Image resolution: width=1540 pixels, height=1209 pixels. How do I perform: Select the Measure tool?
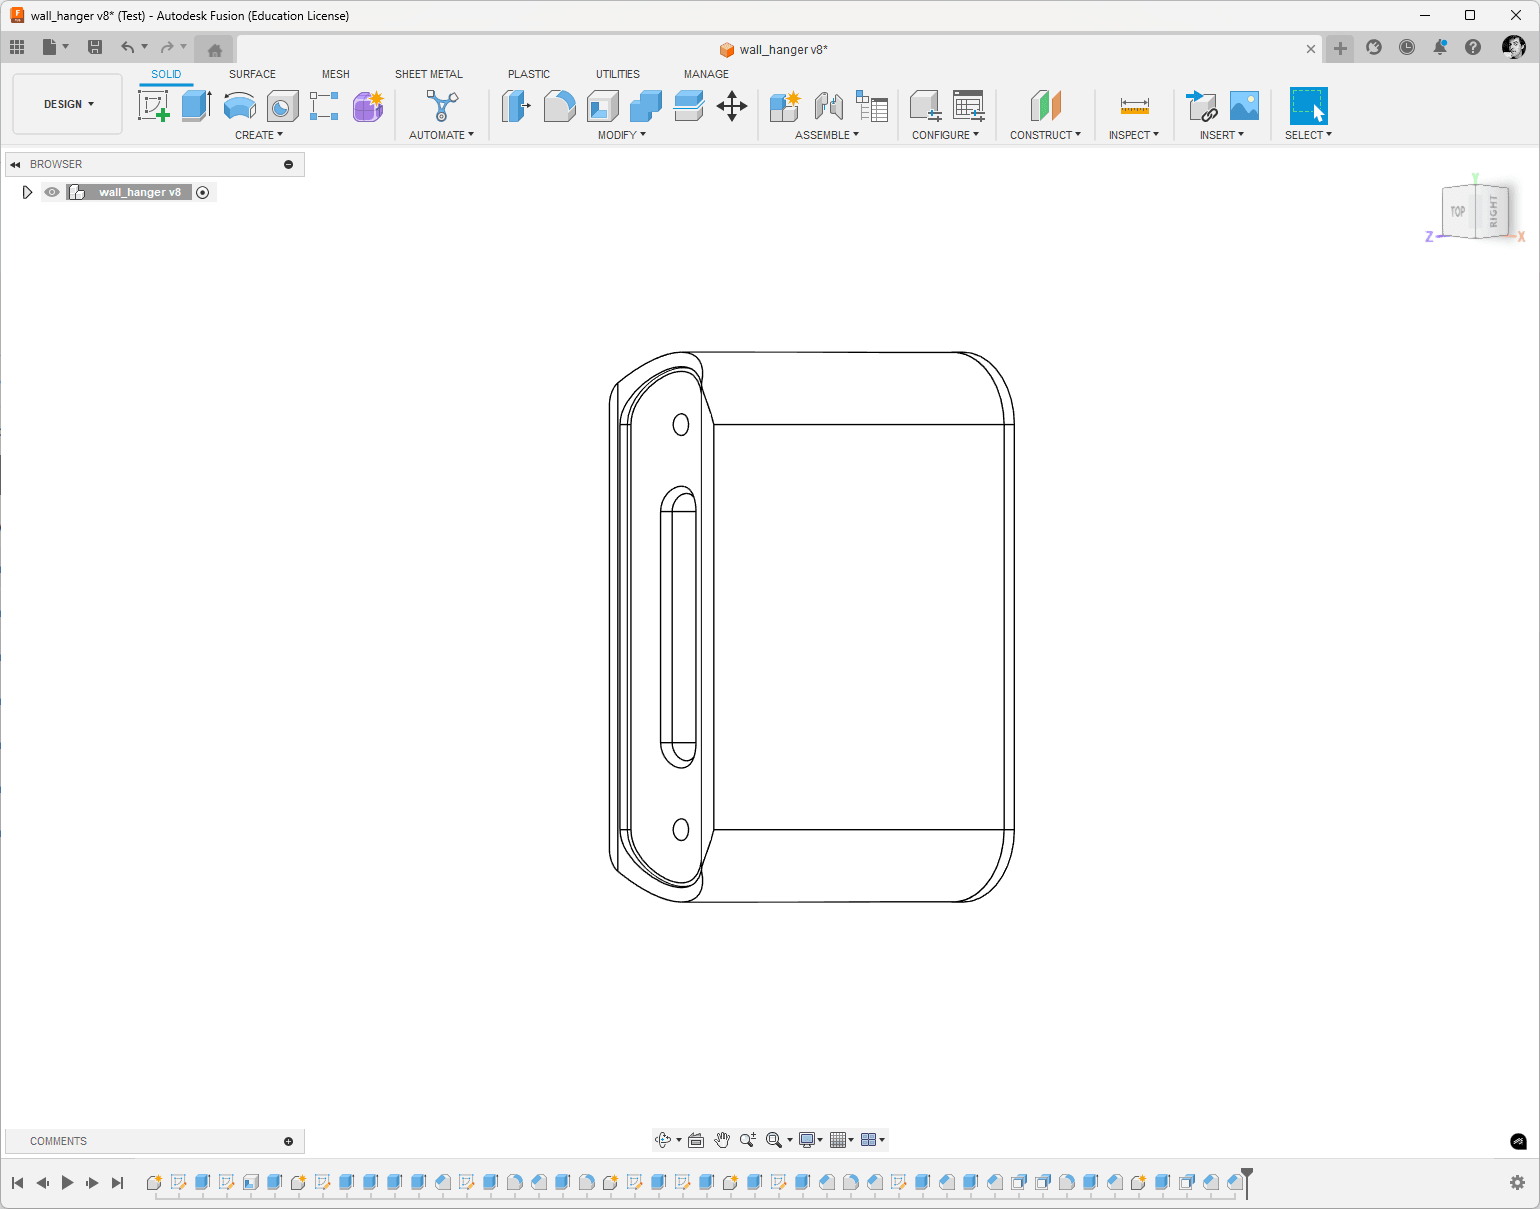point(1134,105)
